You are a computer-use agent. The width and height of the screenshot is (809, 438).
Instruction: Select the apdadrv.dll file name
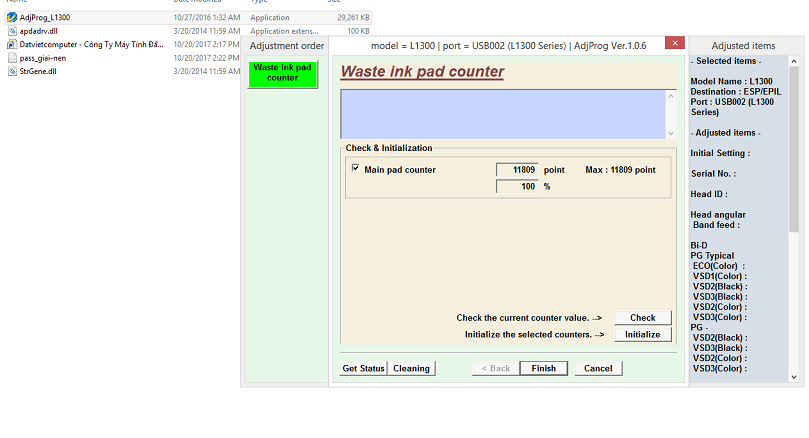point(39,31)
